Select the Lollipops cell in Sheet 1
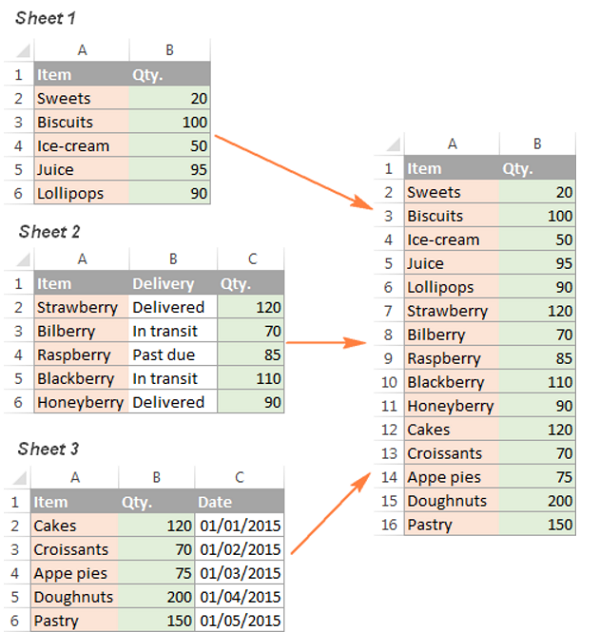This screenshot has height=632, width=600. click(x=82, y=193)
